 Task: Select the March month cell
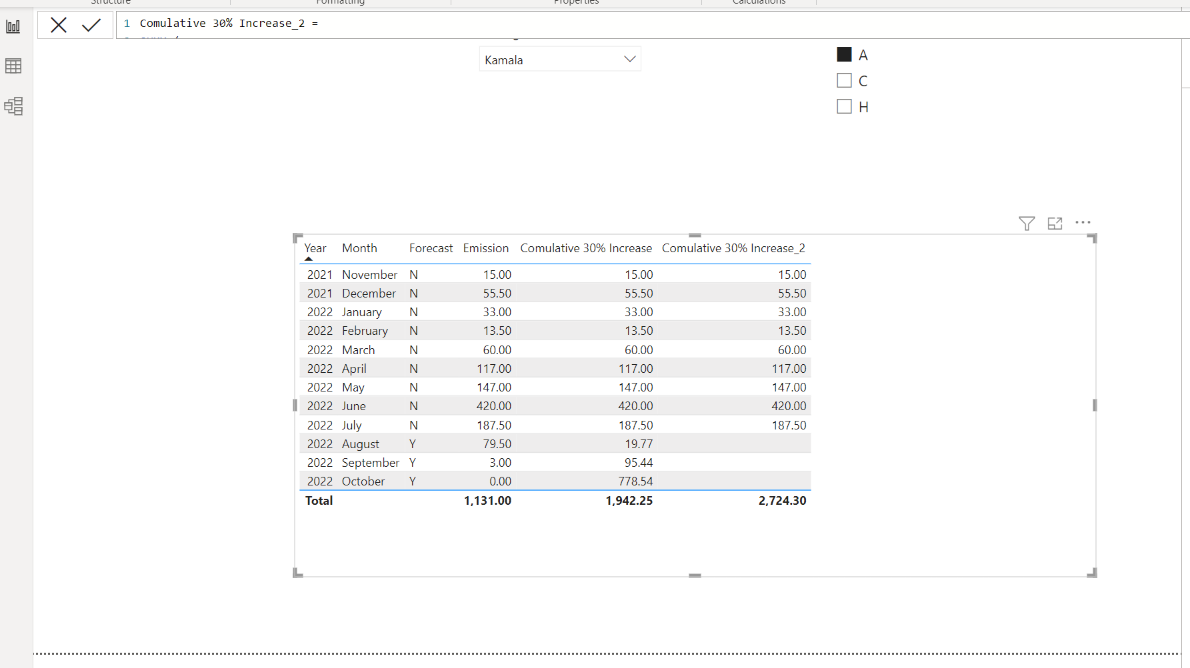(x=358, y=350)
